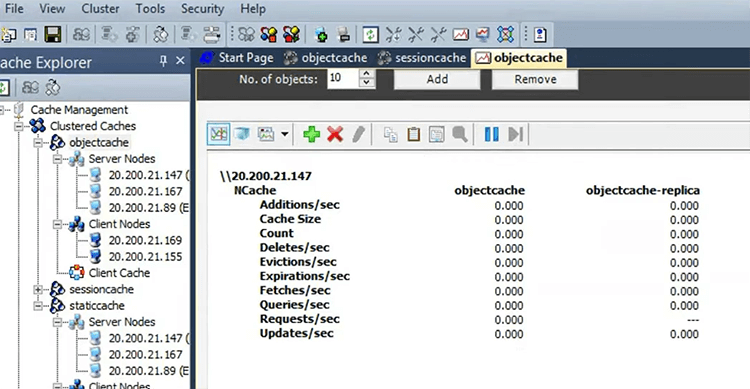Viewport: 750px width, 389px height.
Task: Open the View menu
Action: click(x=52, y=9)
